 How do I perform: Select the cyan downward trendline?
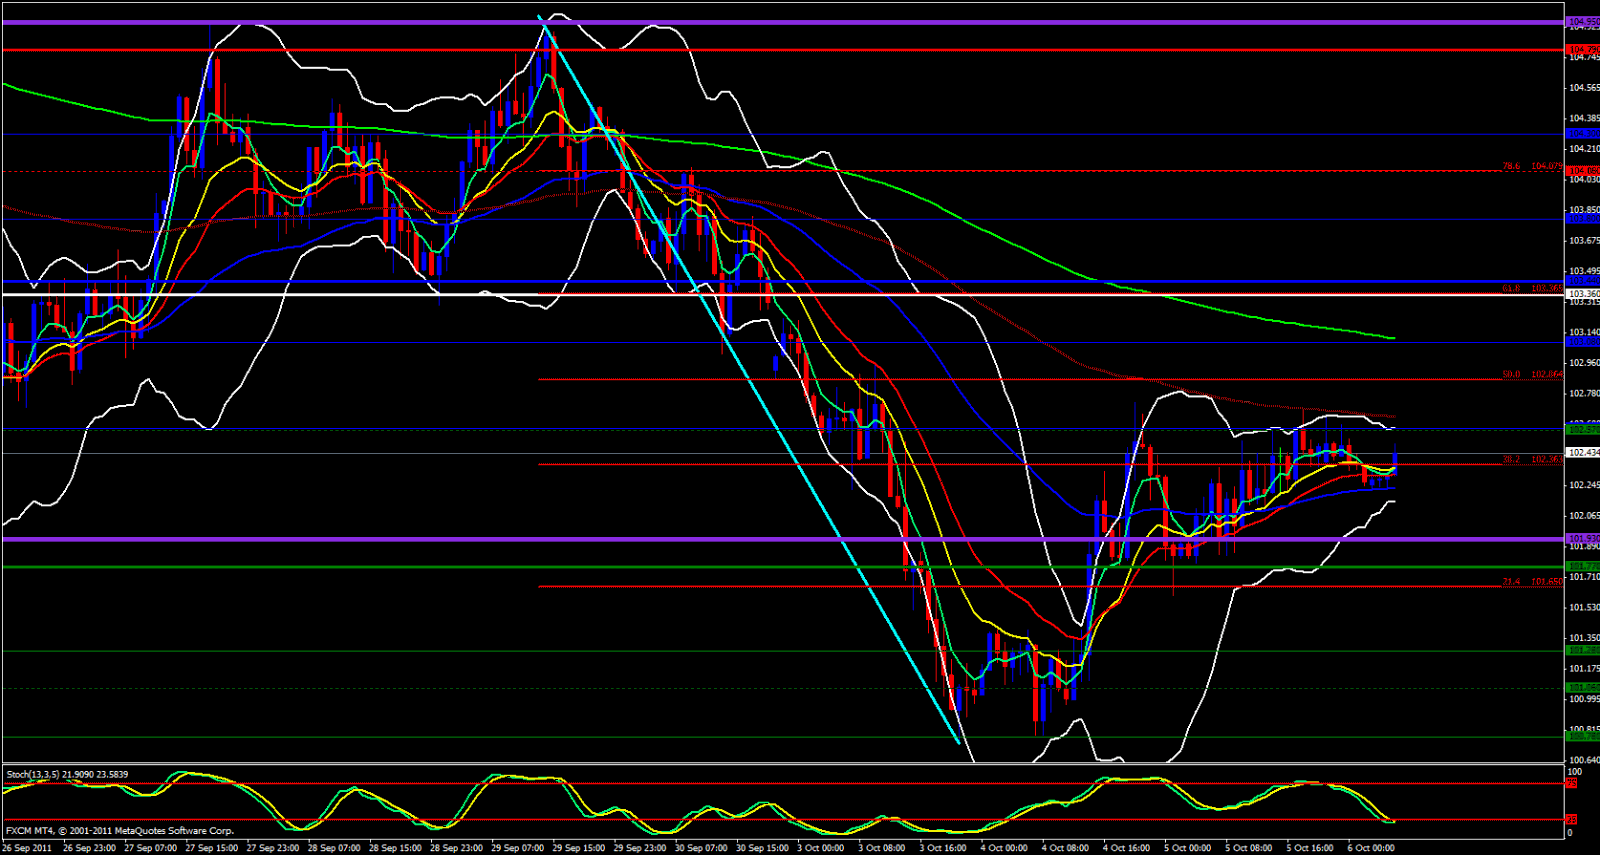coord(750,380)
